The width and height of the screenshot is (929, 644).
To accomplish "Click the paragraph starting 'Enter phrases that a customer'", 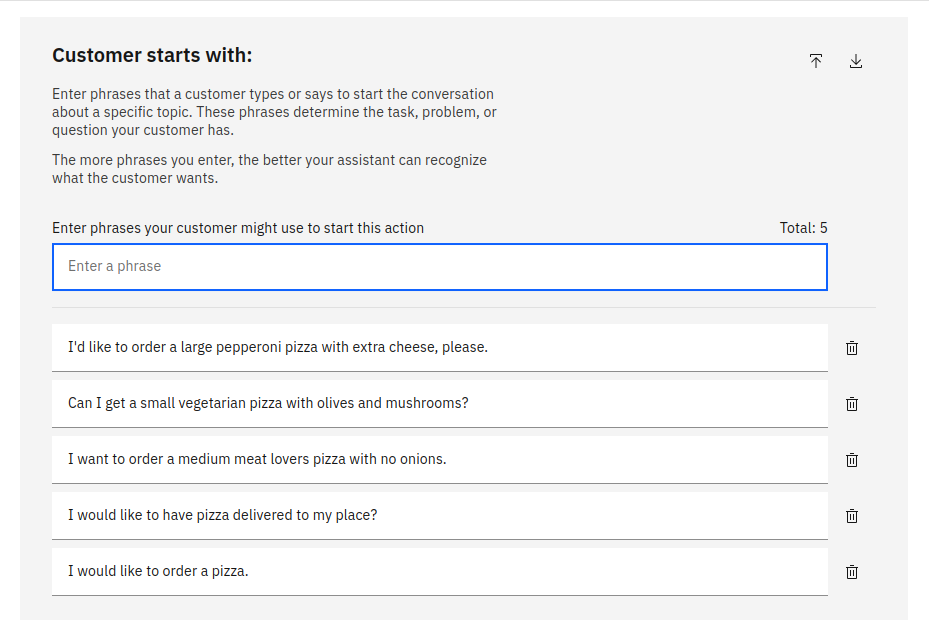I will [x=274, y=112].
